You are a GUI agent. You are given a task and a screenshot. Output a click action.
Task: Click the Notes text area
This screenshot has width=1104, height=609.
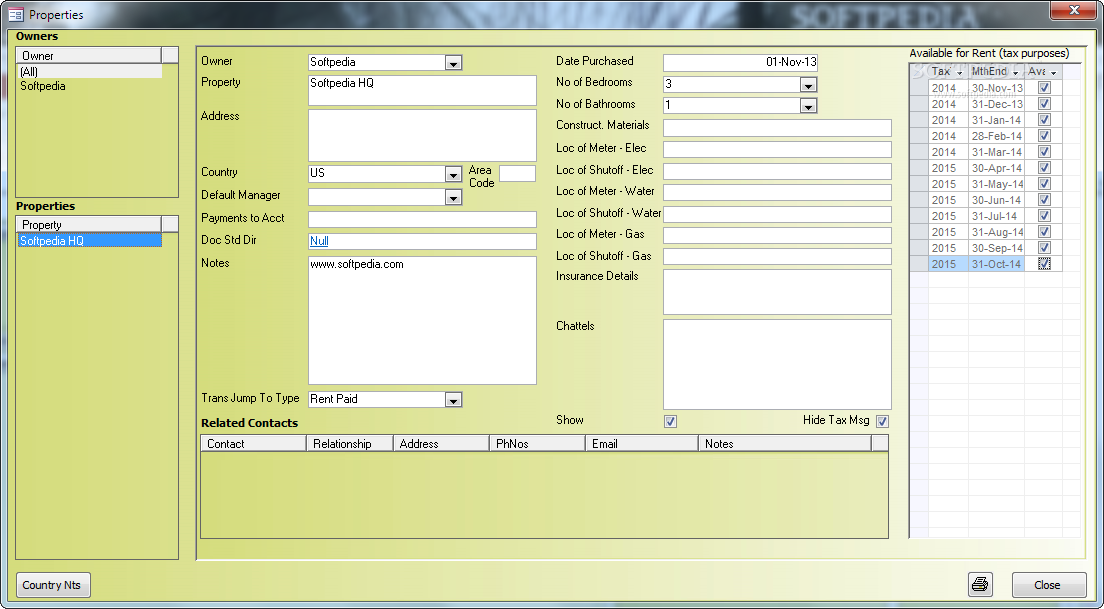point(422,320)
